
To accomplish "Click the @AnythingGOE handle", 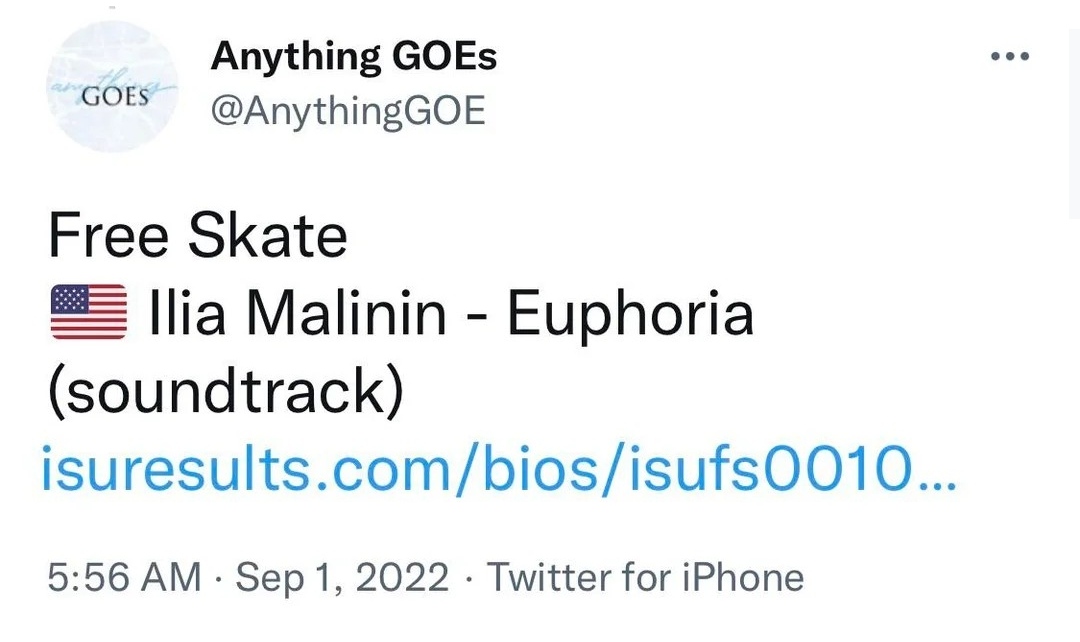I will 347,110.
